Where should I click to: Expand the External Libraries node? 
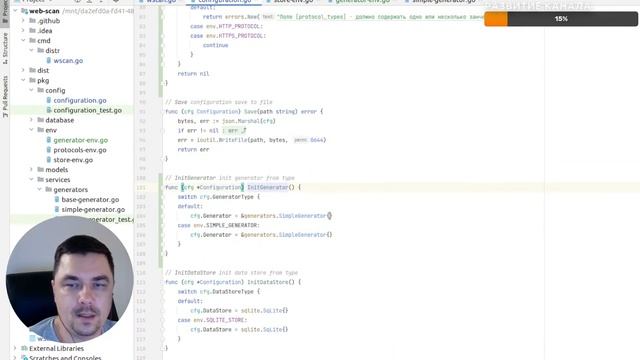tap(16, 348)
